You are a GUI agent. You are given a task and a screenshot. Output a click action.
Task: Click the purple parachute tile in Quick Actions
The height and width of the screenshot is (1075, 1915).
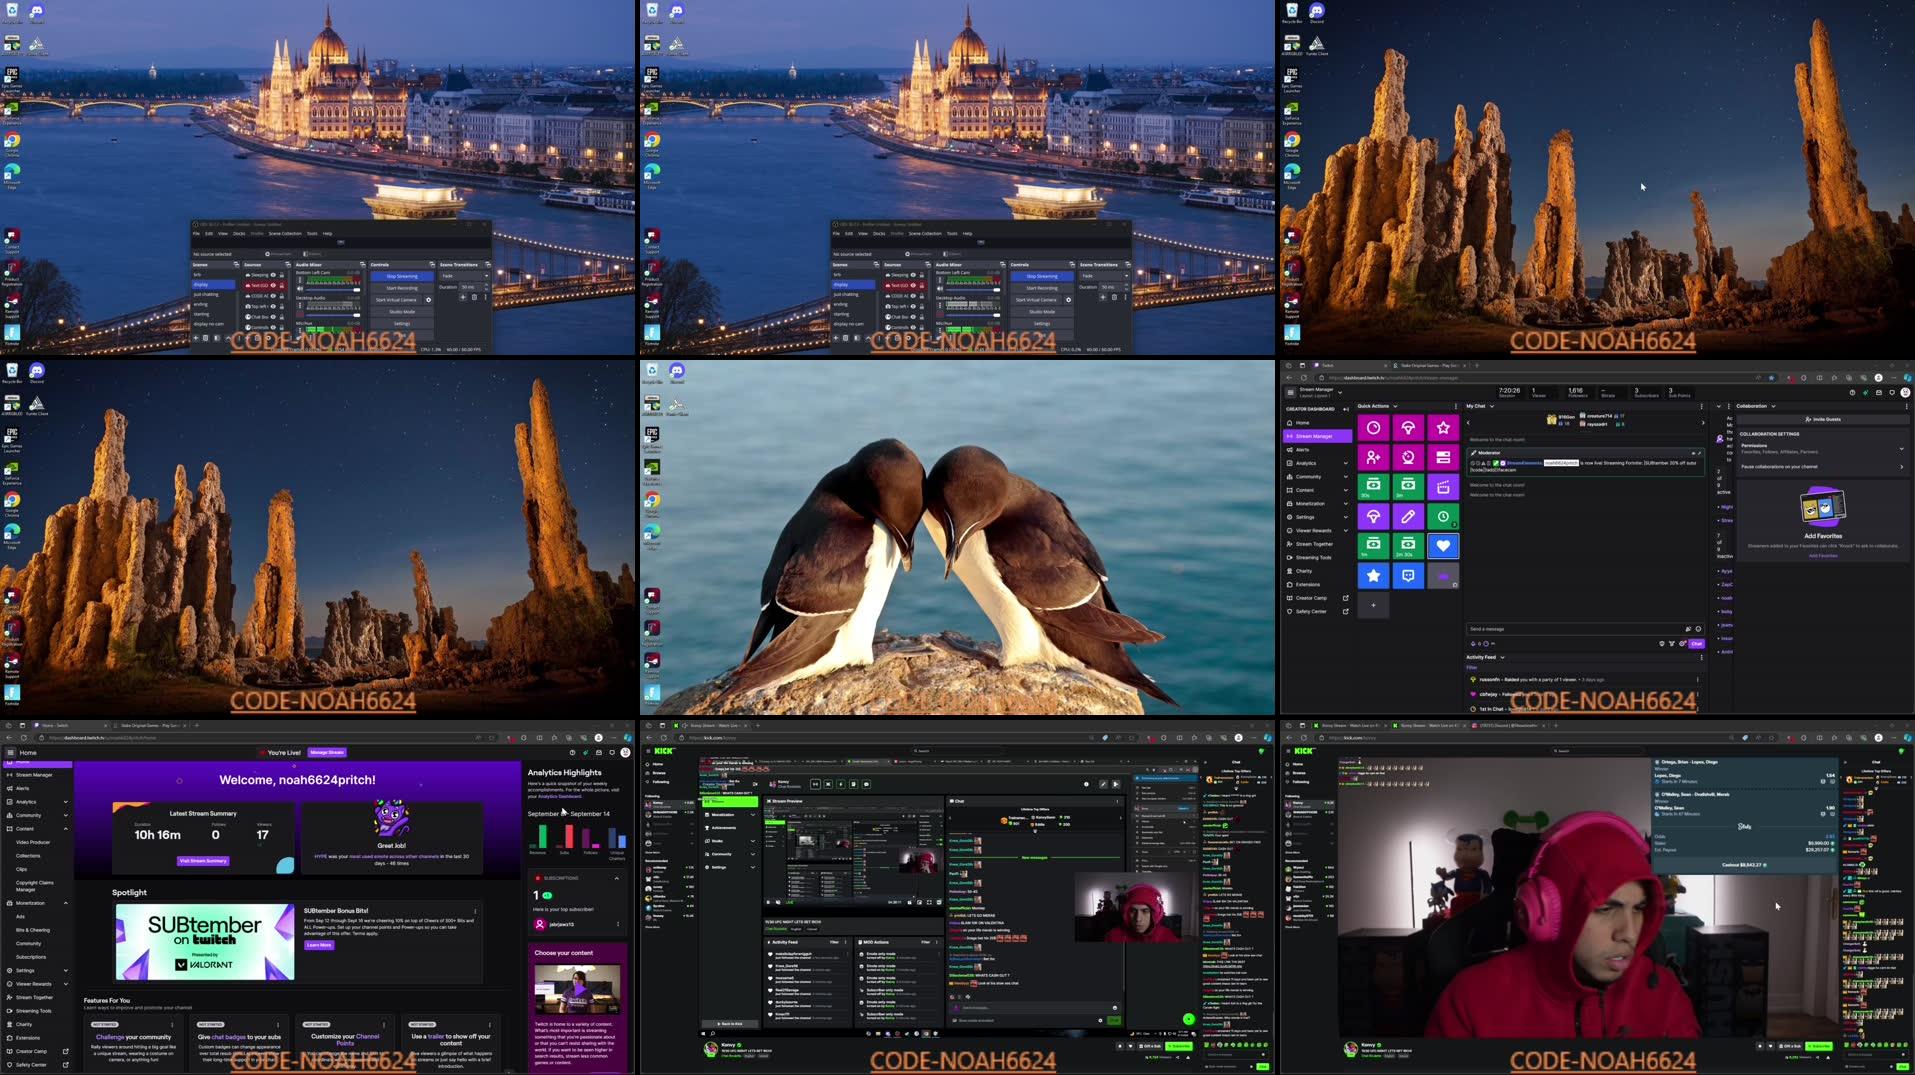tap(1373, 517)
